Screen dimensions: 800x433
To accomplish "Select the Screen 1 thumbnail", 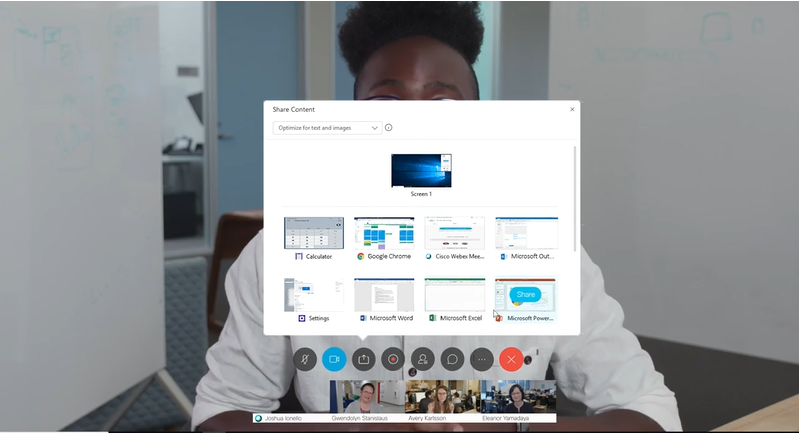I will [421, 171].
